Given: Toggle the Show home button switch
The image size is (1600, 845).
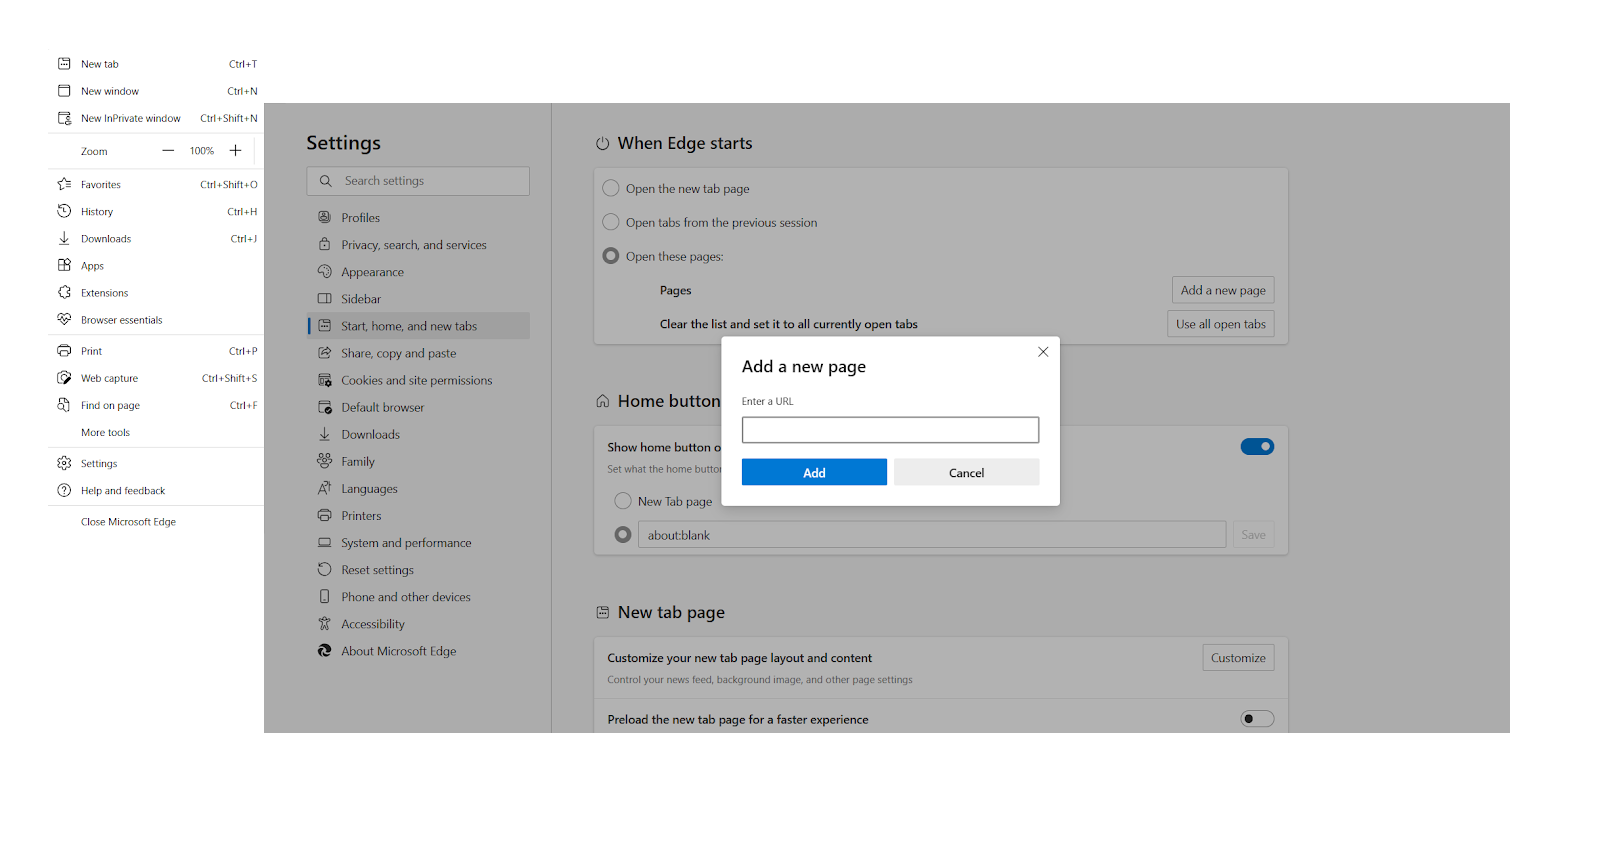Looking at the screenshot, I should tap(1257, 447).
